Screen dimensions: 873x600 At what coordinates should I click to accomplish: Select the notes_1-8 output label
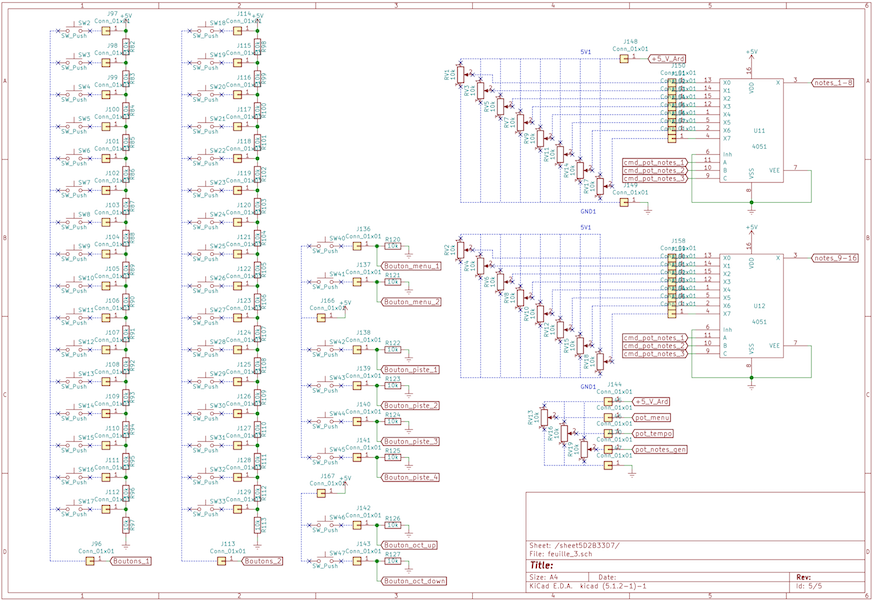(833, 82)
